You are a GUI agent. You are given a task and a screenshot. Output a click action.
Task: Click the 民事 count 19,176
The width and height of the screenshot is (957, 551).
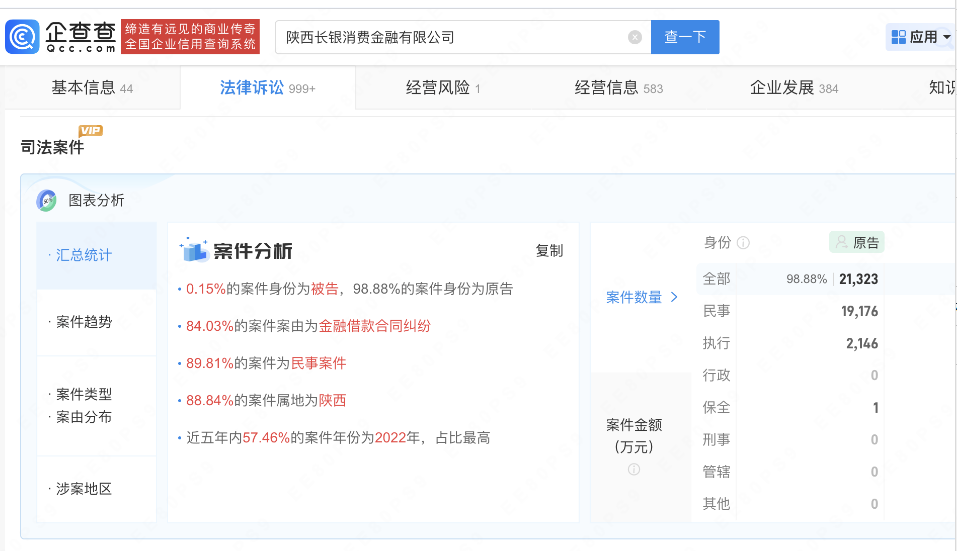(860, 312)
